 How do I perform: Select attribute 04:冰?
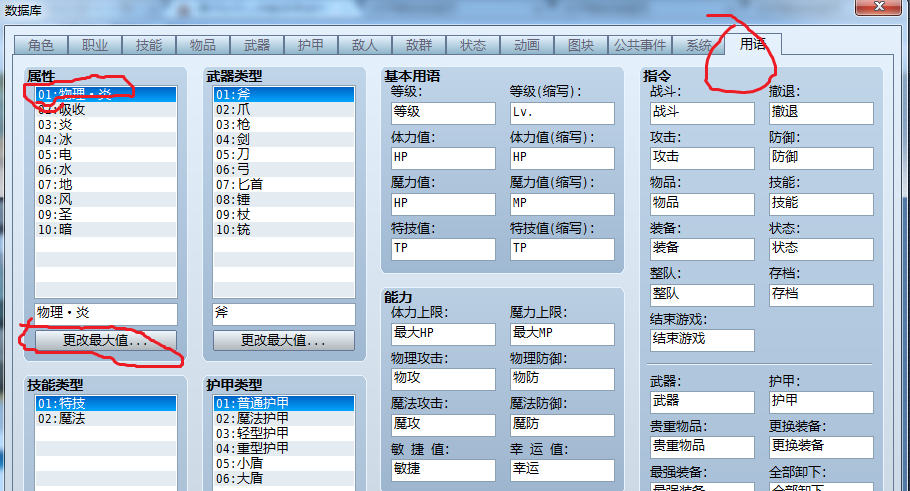[x=106, y=139]
